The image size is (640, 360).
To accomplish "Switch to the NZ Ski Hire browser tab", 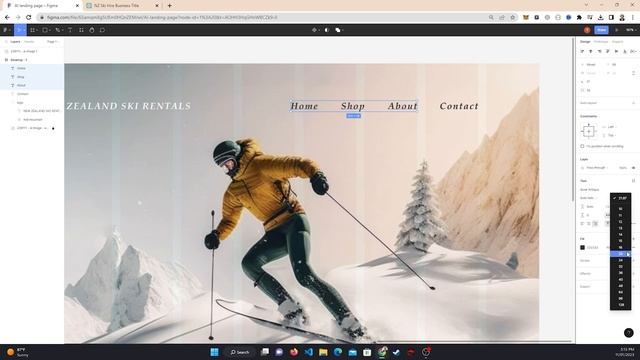I will pyautogui.click(x=122, y=6).
